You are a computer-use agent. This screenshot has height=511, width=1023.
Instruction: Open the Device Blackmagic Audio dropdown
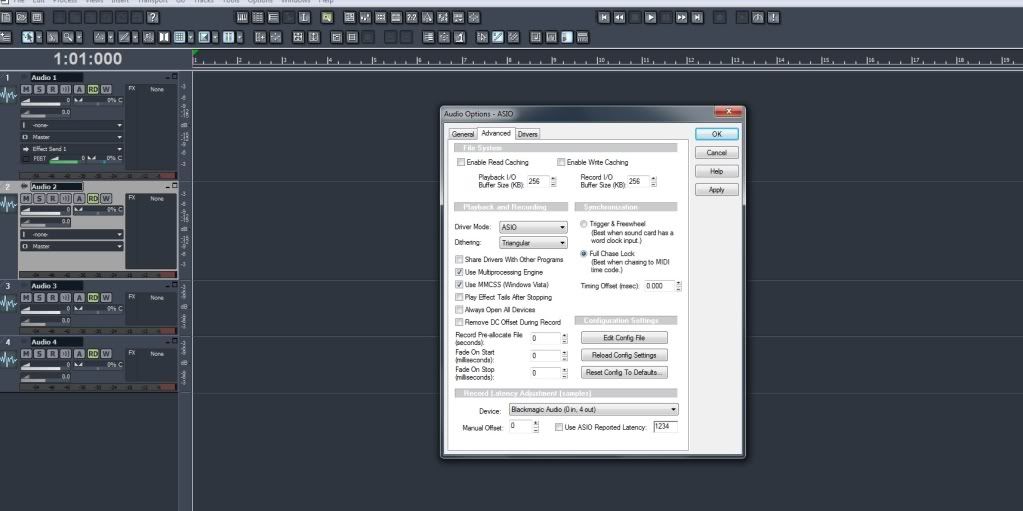(x=593, y=410)
